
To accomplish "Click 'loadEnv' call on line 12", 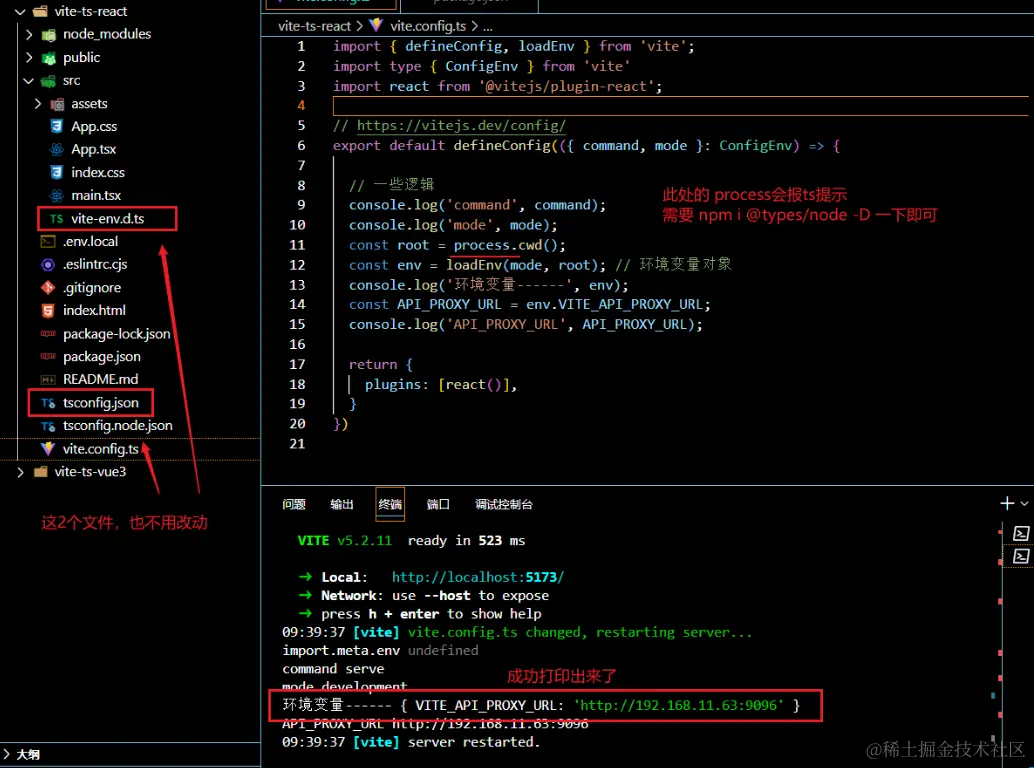I will pos(473,265).
